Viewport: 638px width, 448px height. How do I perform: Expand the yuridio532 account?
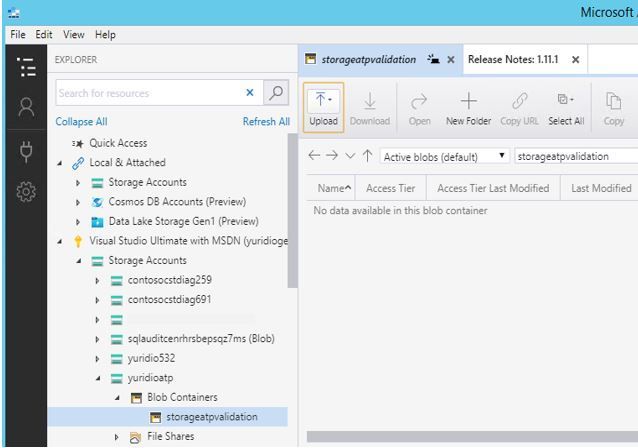point(97,358)
